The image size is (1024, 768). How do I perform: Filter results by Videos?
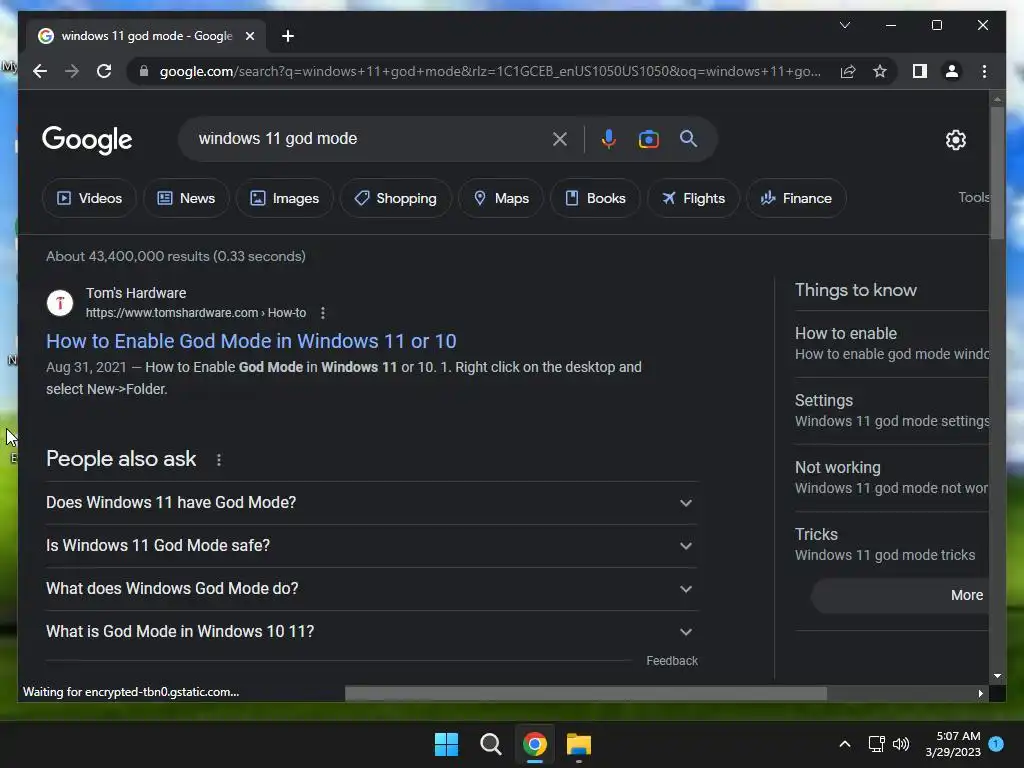89,198
